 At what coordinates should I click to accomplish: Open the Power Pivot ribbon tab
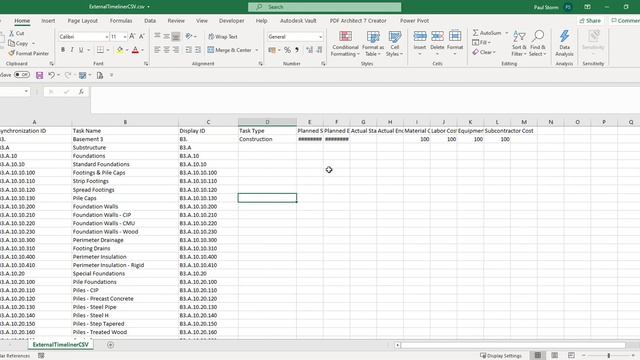click(x=414, y=20)
